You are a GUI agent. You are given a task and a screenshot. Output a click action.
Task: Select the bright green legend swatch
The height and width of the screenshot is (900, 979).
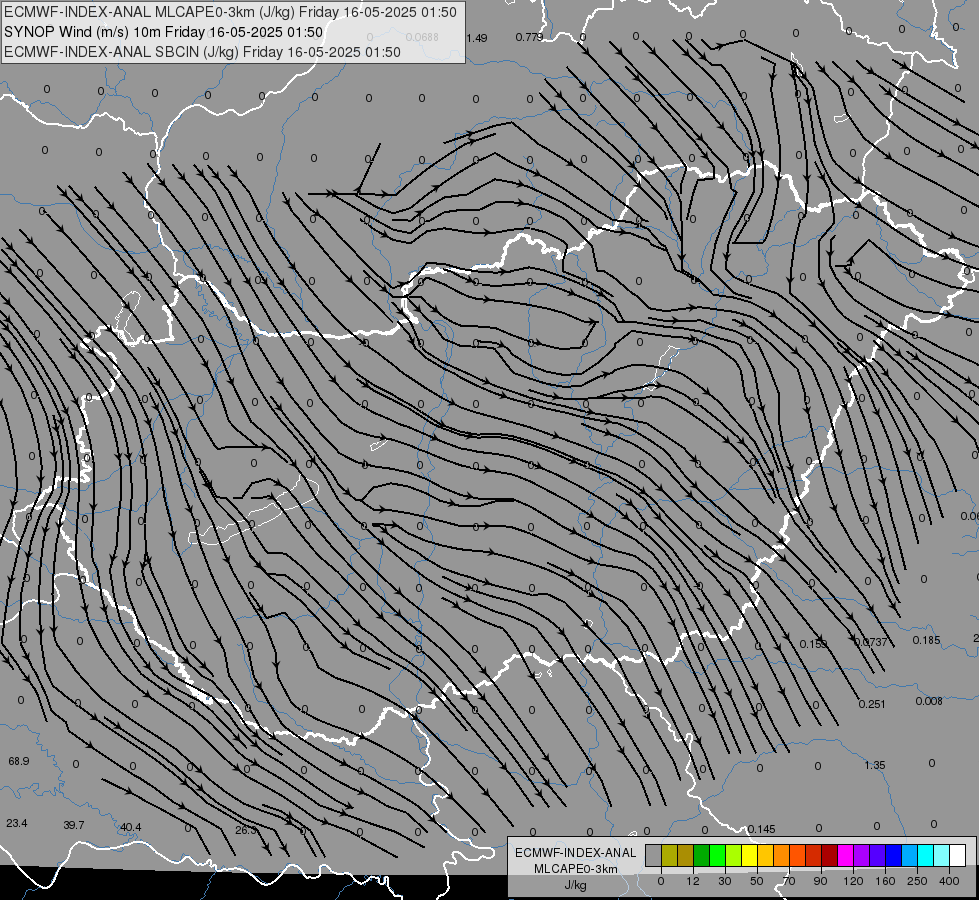tap(717, 856)
